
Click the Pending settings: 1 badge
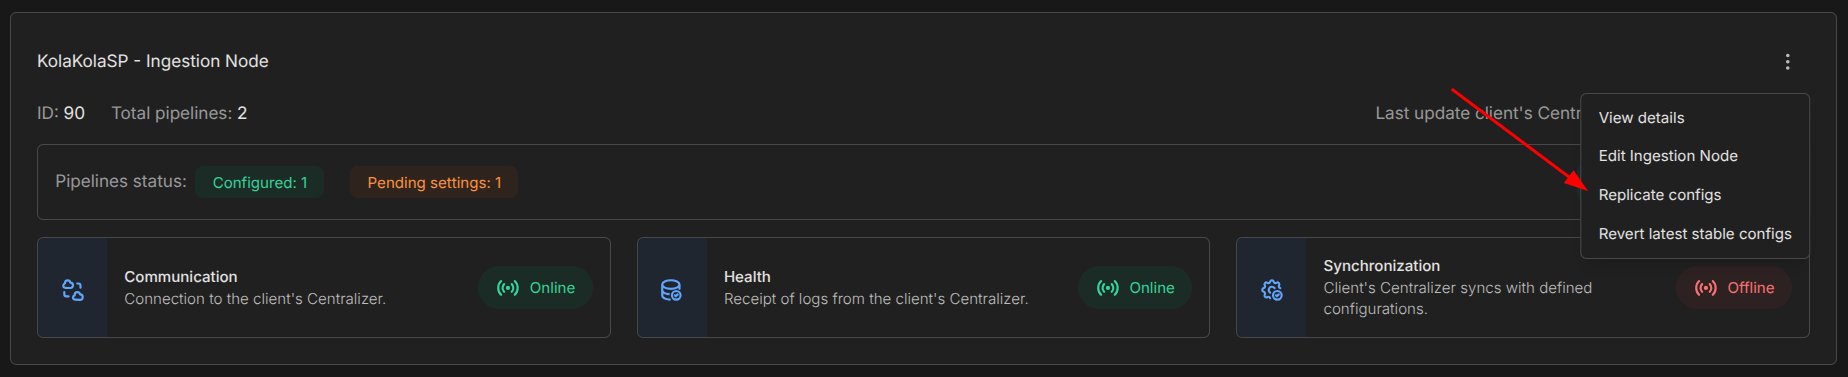pos(434,182)
